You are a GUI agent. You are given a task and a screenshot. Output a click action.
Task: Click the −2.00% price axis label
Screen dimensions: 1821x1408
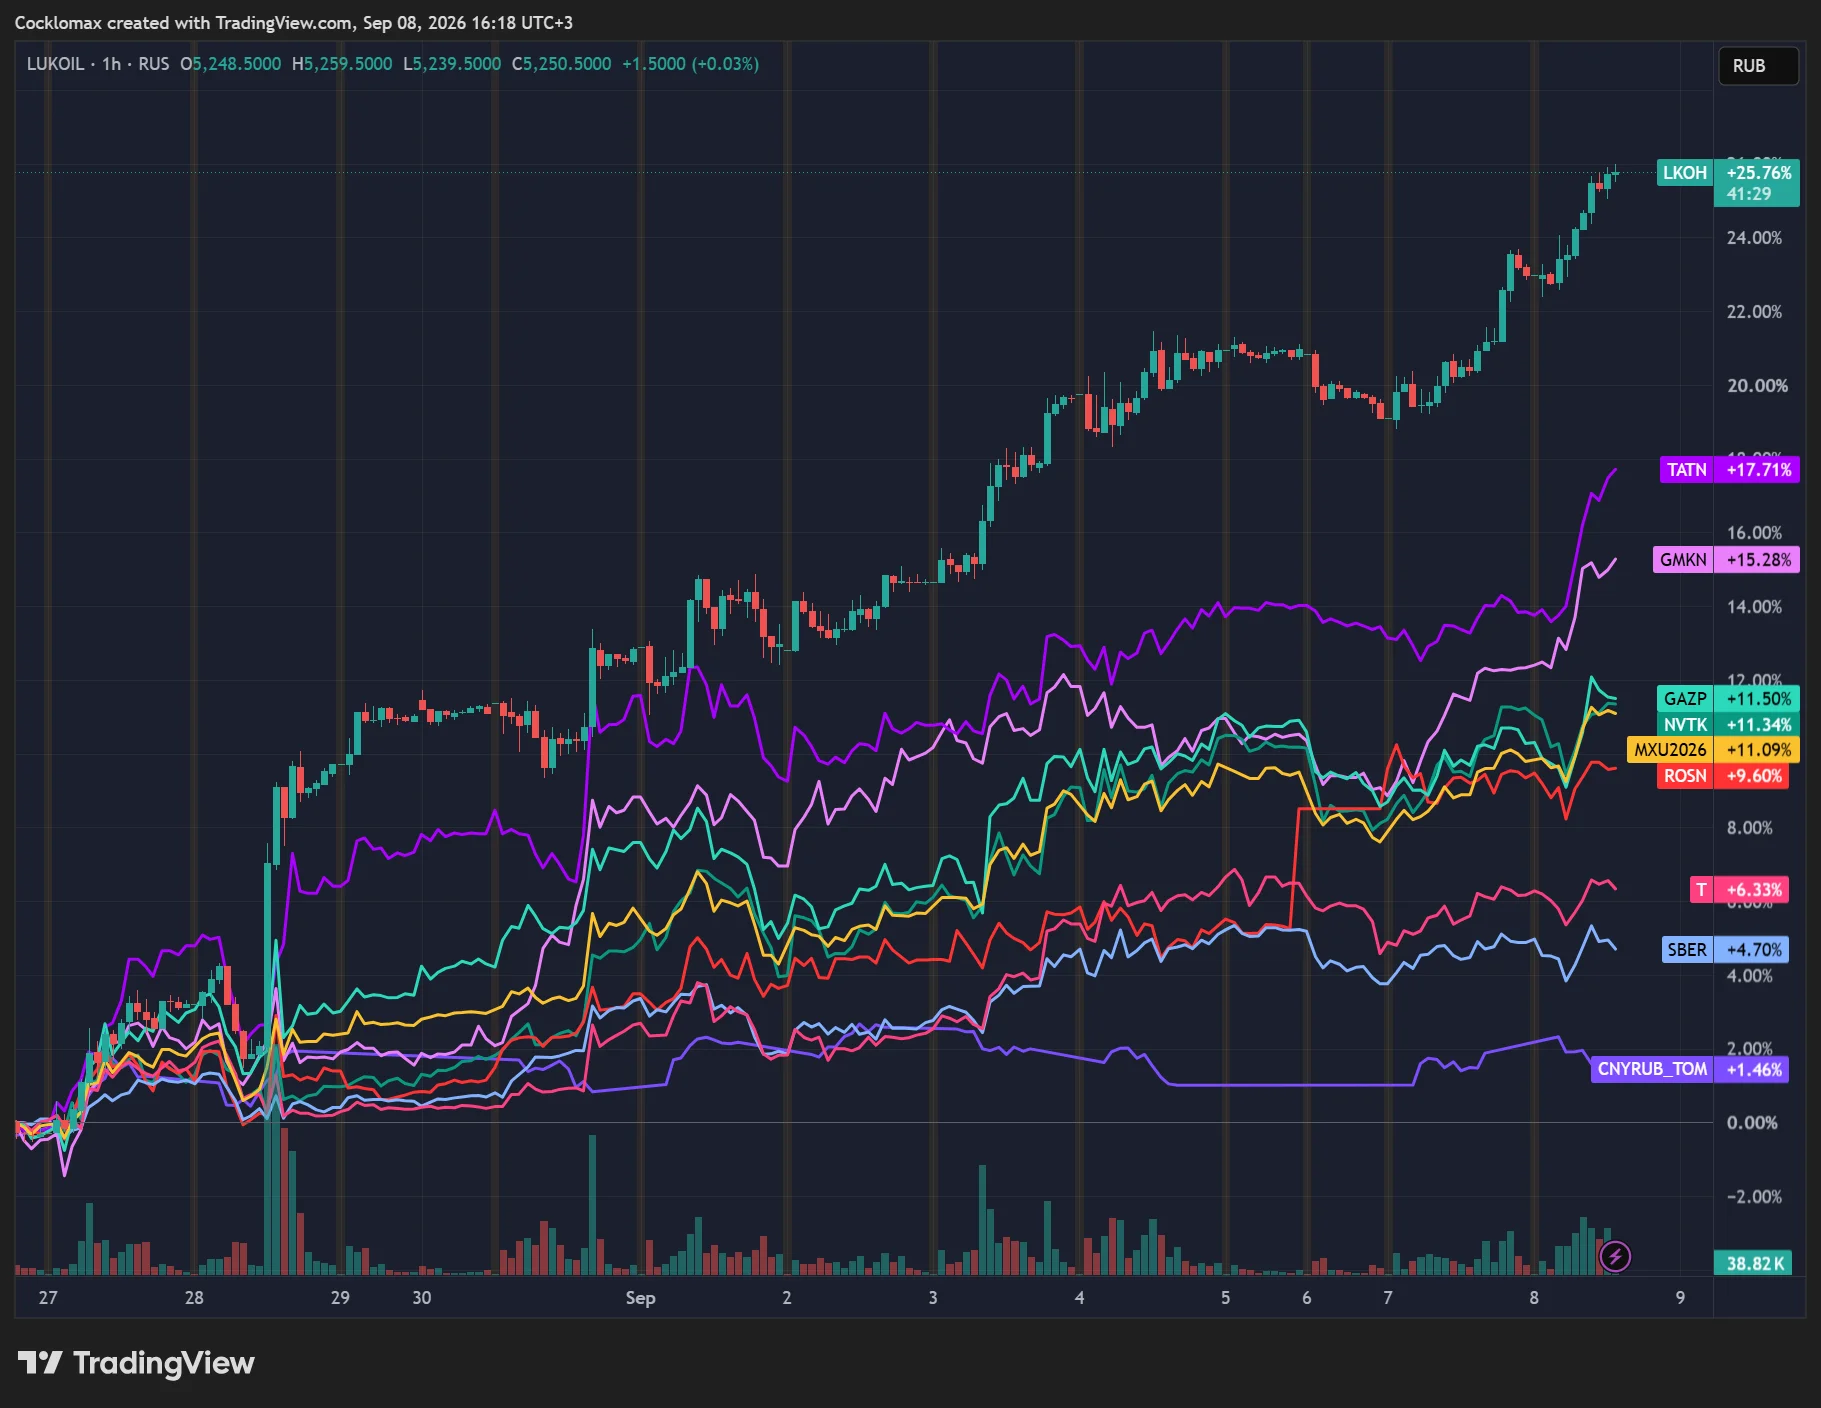(x=1754, y=1197)
